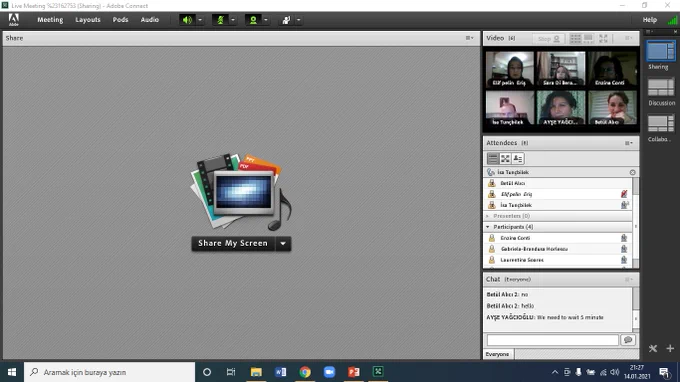The width and height of the screenshot is (680, 382).
Task: Open the Attendees pod options menu
Action: click(x=628, y=143)
